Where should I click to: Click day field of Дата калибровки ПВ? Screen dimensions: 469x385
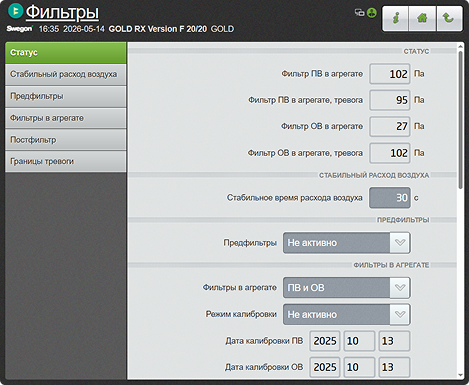point(394,341)
